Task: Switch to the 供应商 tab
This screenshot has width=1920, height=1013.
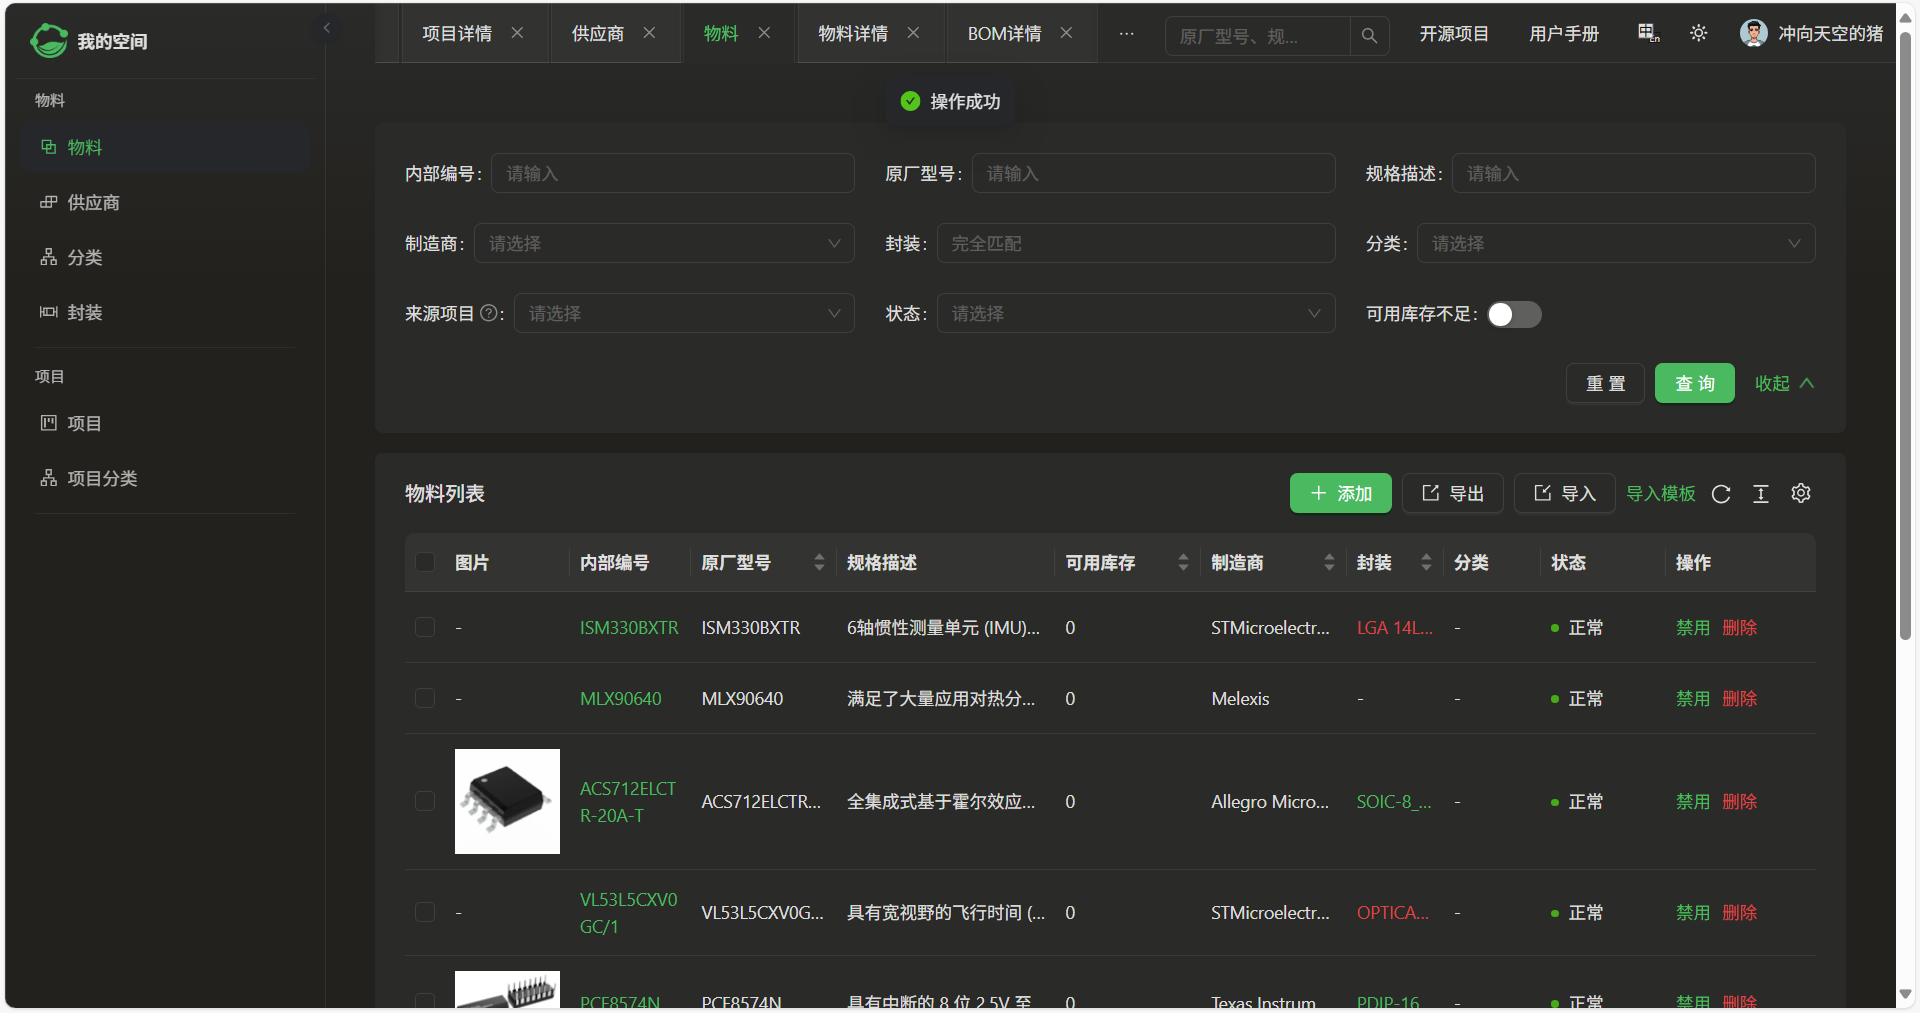Action: point(597,34)
